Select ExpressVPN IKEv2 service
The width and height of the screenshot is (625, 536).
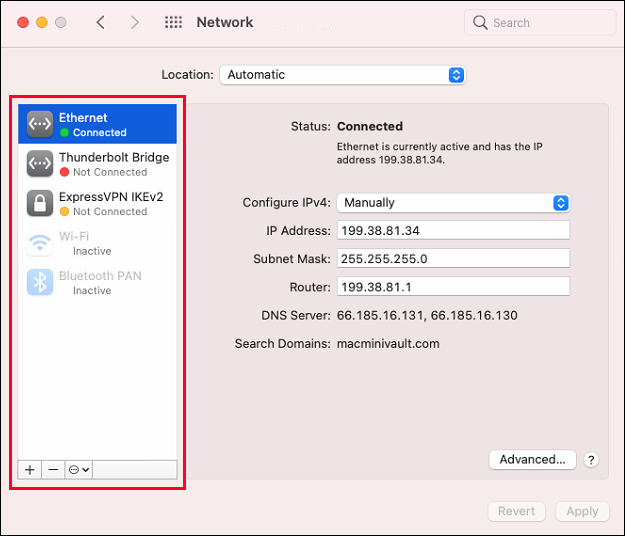[97, 203]
